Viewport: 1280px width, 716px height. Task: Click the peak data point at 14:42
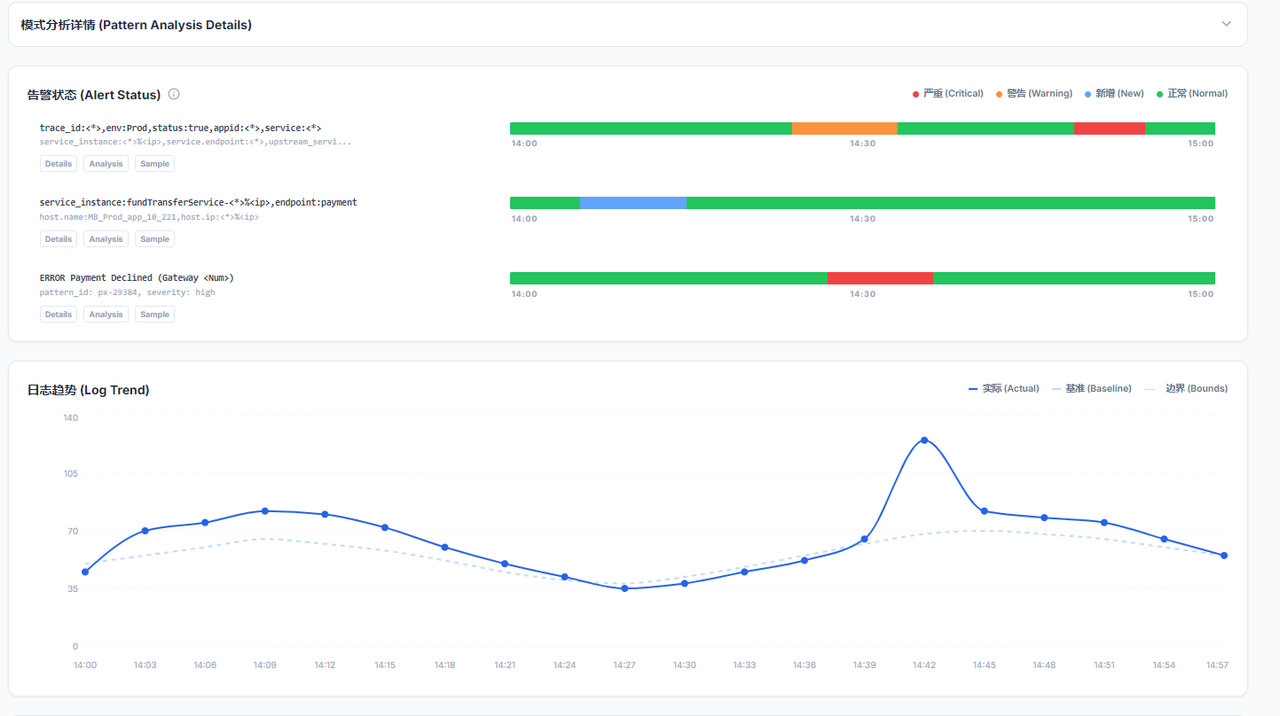click(x=924, y=440)
